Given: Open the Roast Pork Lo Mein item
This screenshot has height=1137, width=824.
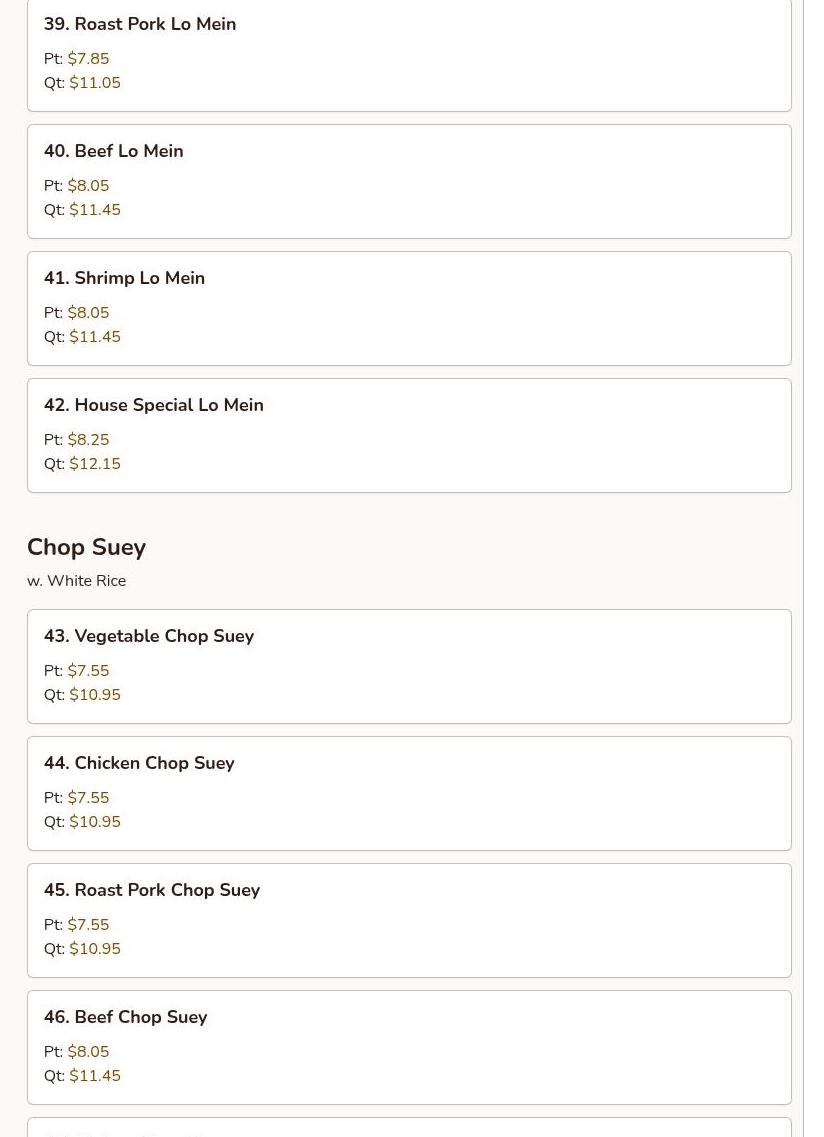Looking at the screenshot, I should tap(409, 54).
